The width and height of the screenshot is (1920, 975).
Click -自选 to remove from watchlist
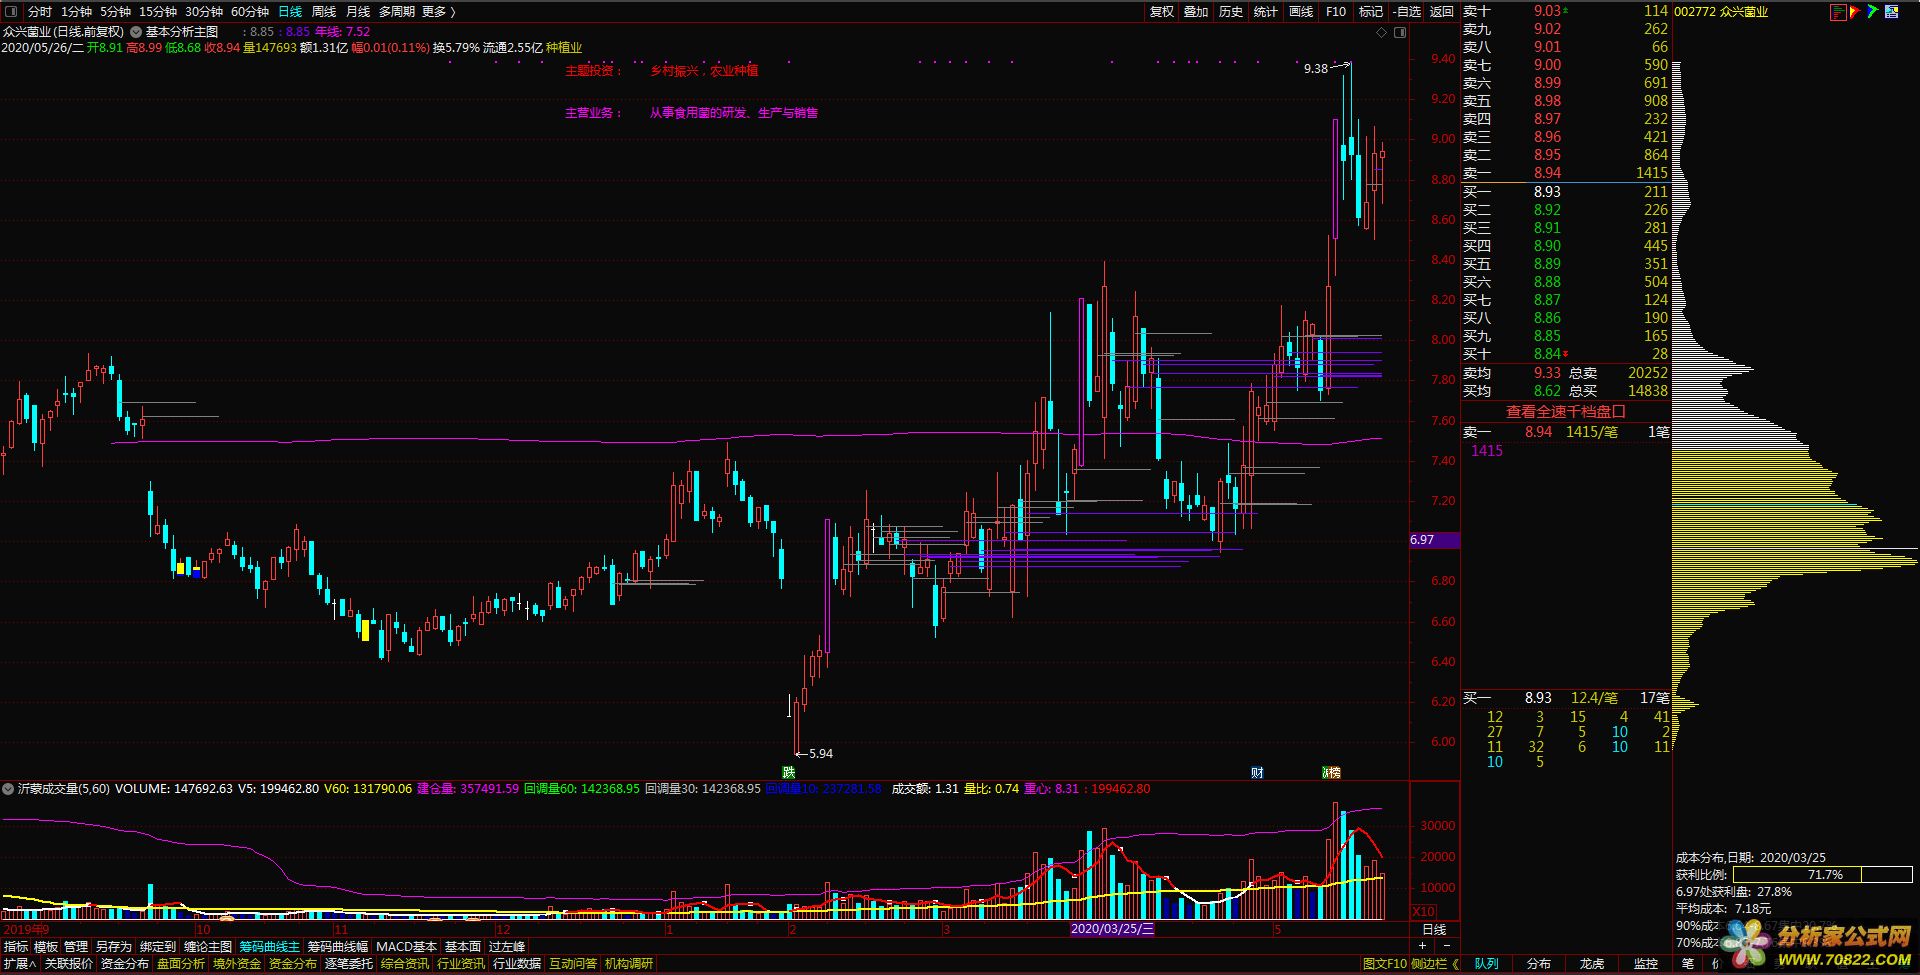point(1407,12)
